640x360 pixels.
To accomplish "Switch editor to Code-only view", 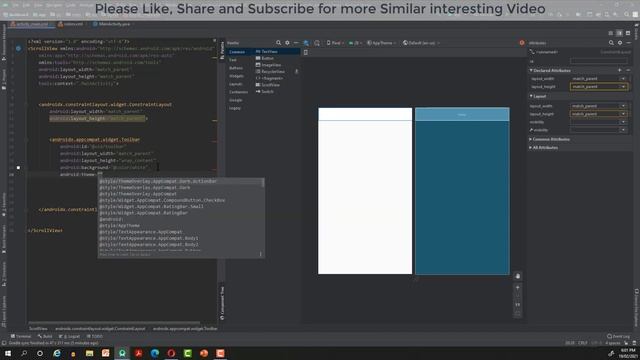I will (611, 33).
